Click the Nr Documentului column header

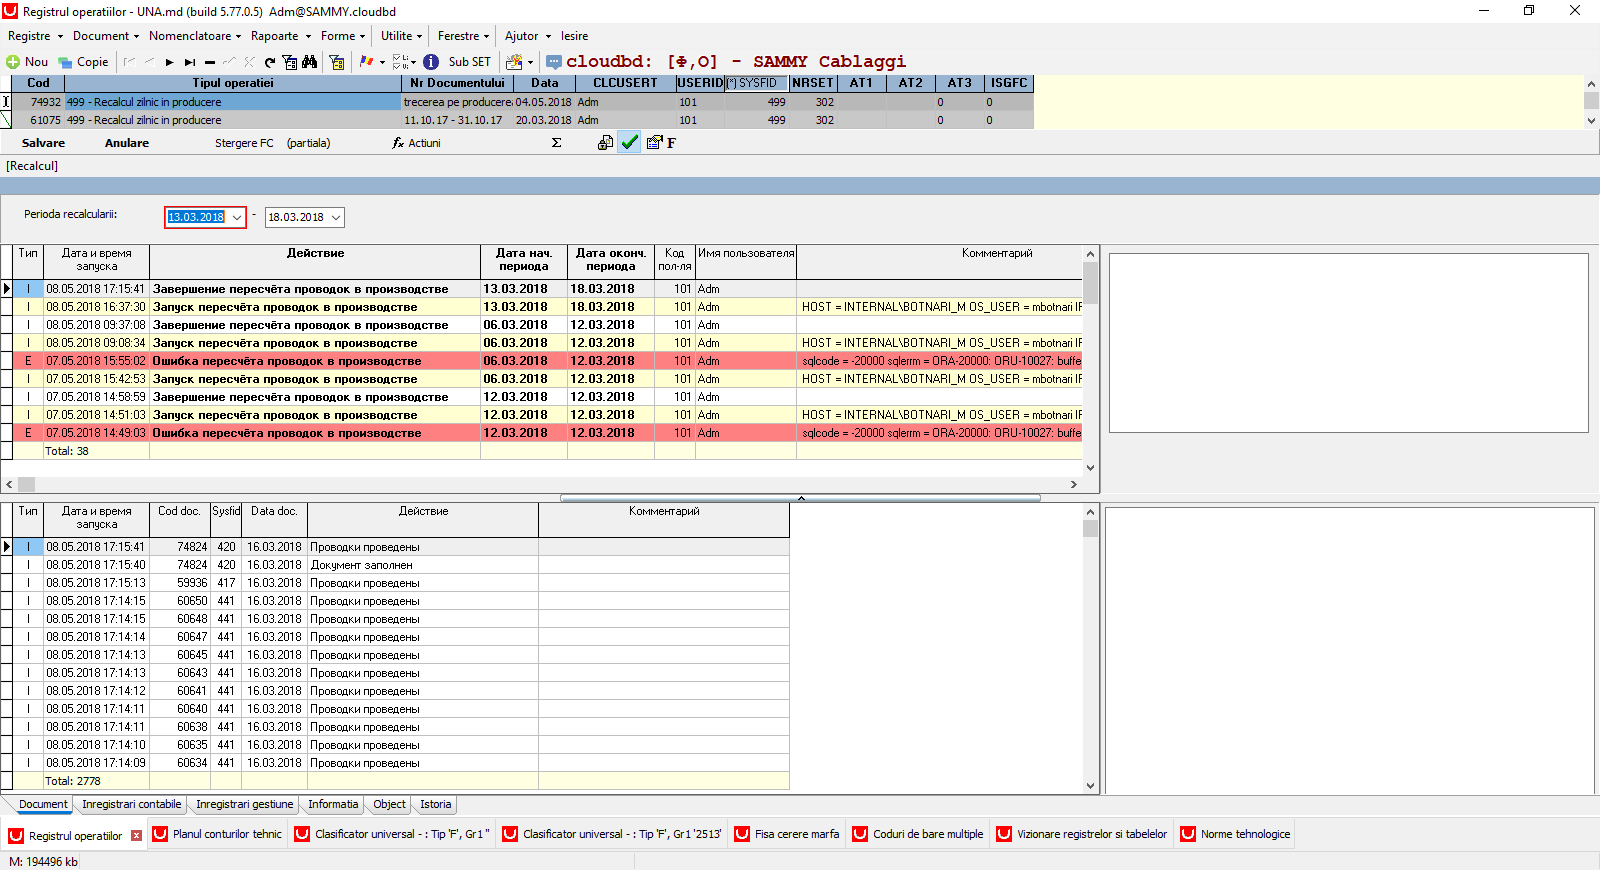coord(457,83)
